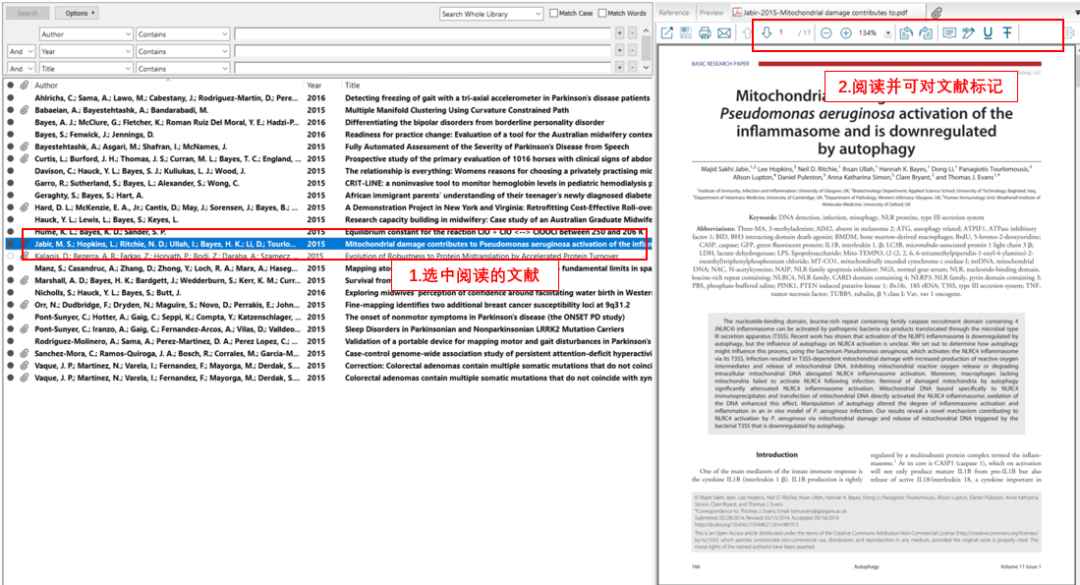This screenshot has width=1080, height=585.
Task: Rotate the PDF counterclockwise
Action: pyautogui.click(x=906, y=33)
